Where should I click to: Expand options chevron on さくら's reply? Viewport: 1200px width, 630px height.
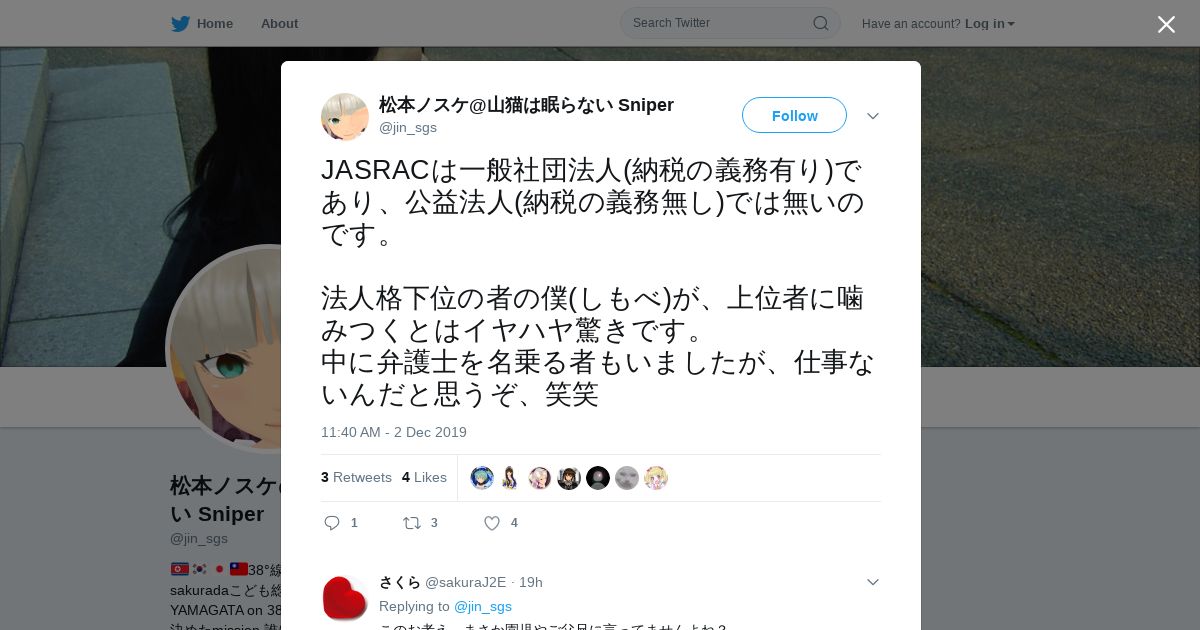coord(873,582)
